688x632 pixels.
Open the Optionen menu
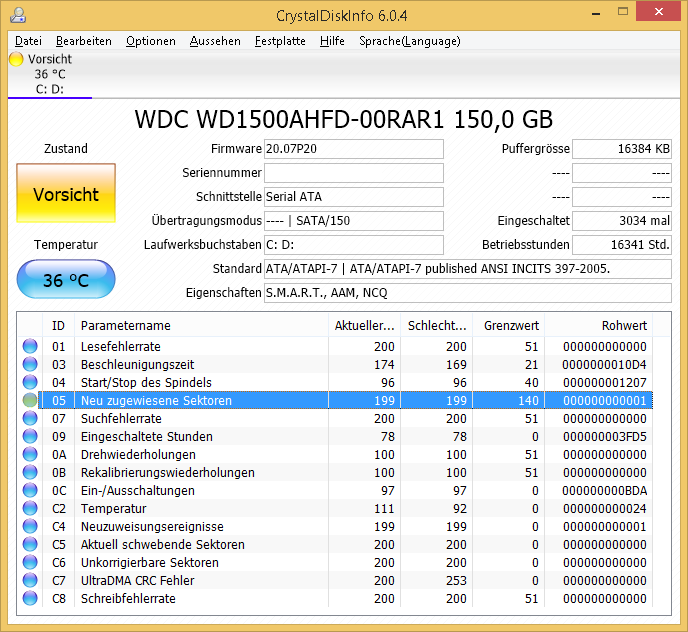(x=150, y=41)
